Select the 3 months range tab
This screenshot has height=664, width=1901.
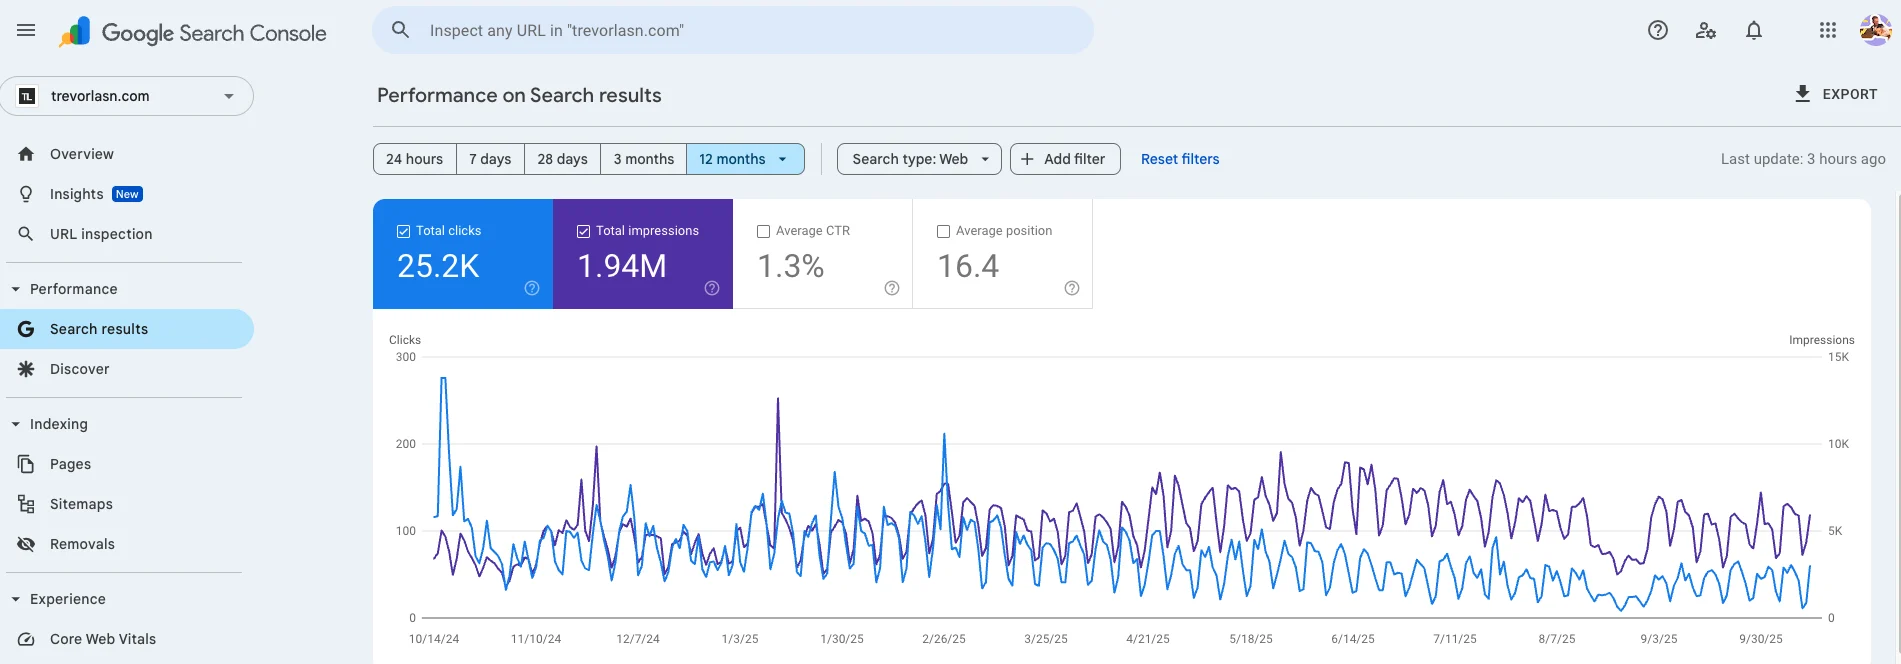[x=643, y=159]
